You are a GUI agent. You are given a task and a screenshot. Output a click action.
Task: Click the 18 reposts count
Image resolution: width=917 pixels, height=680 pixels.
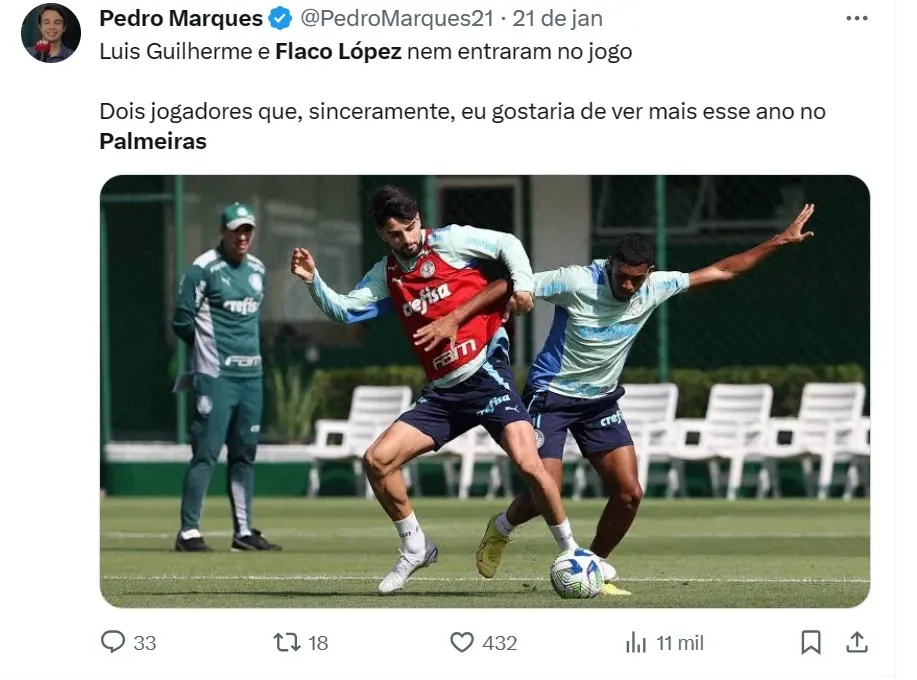pyautogui.click(x=318, y=643)
